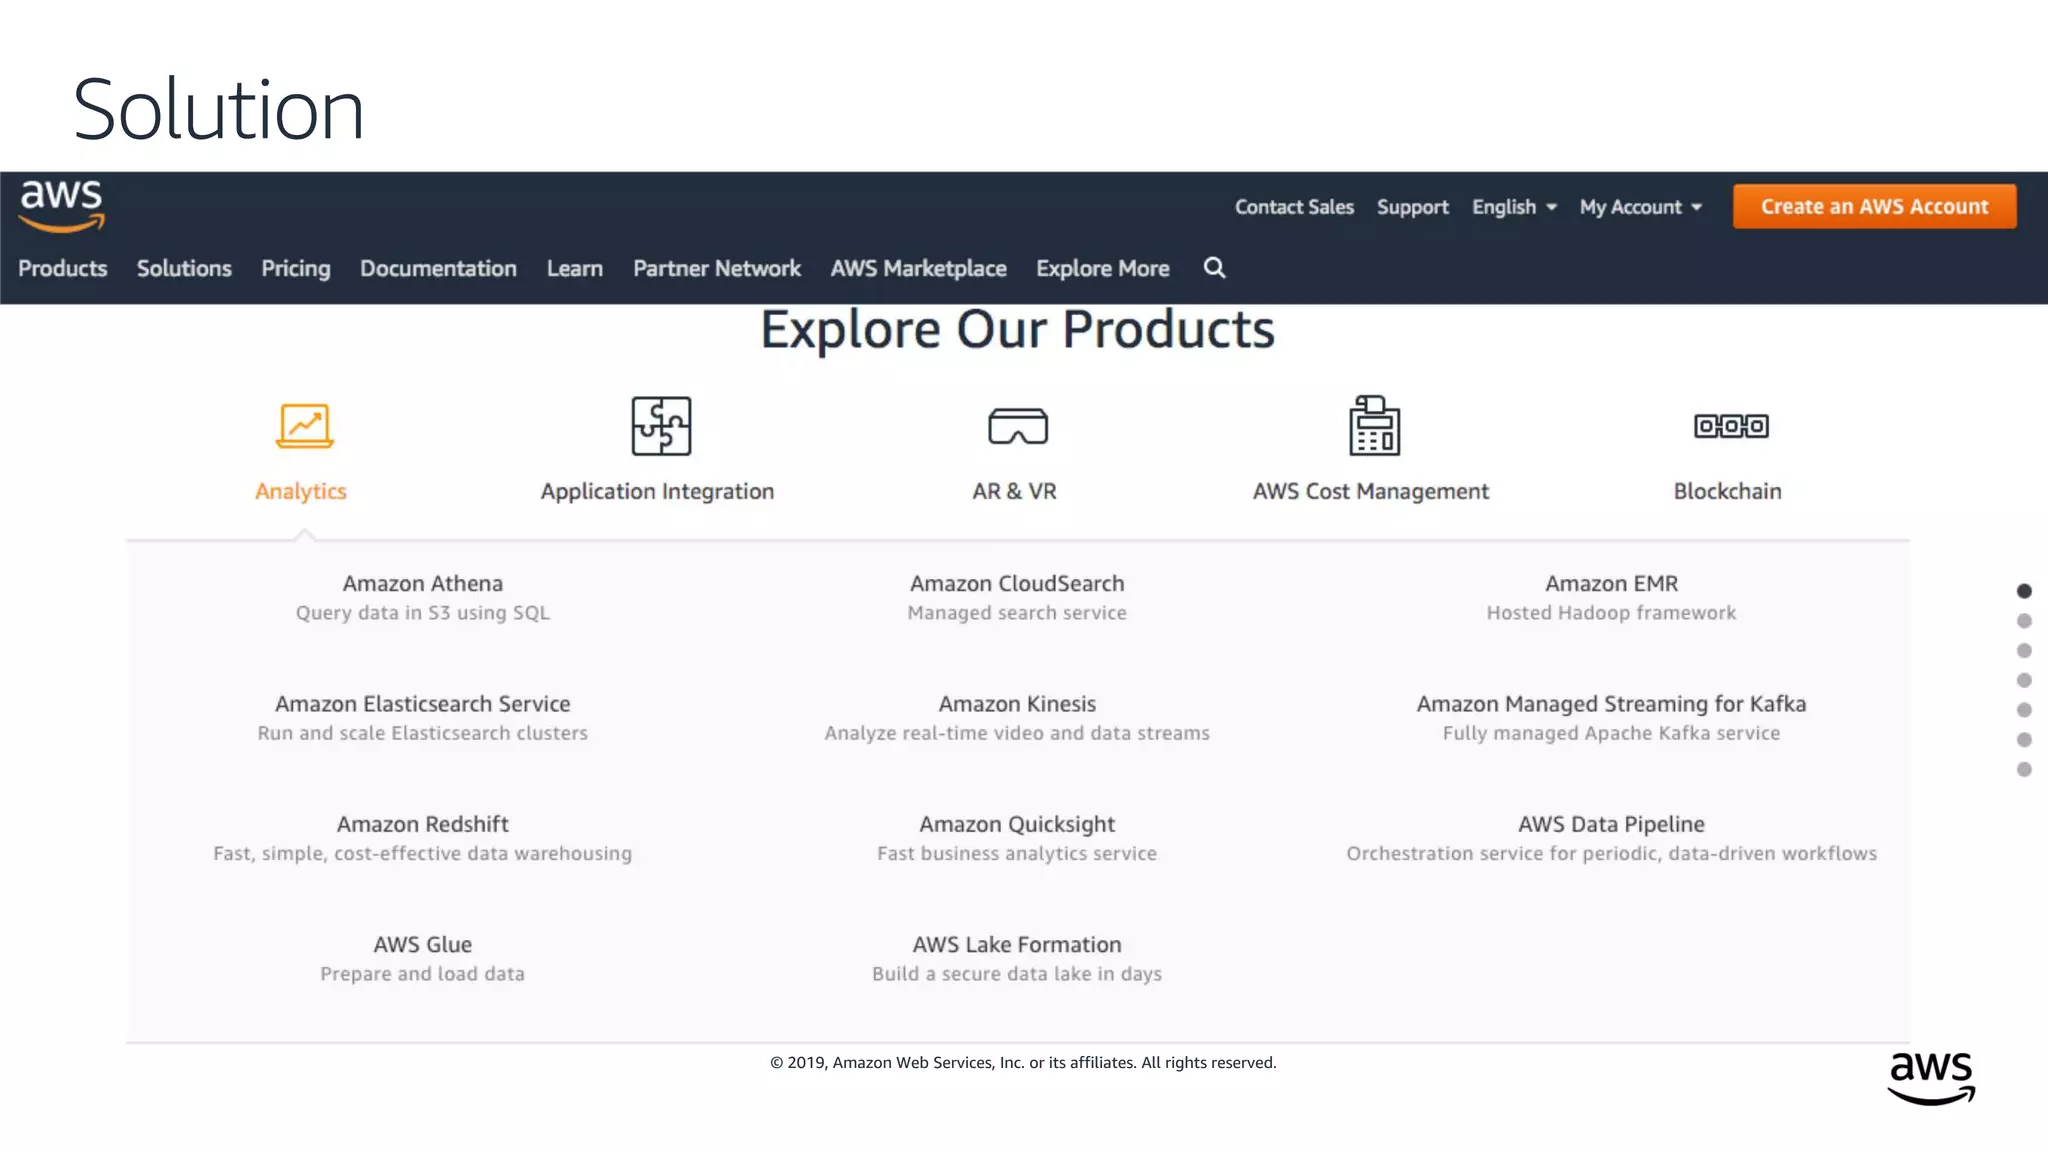Select the seventh (last) page dot
2048x1152 pixels.
pyautogui.click(x=2024, y=769)
